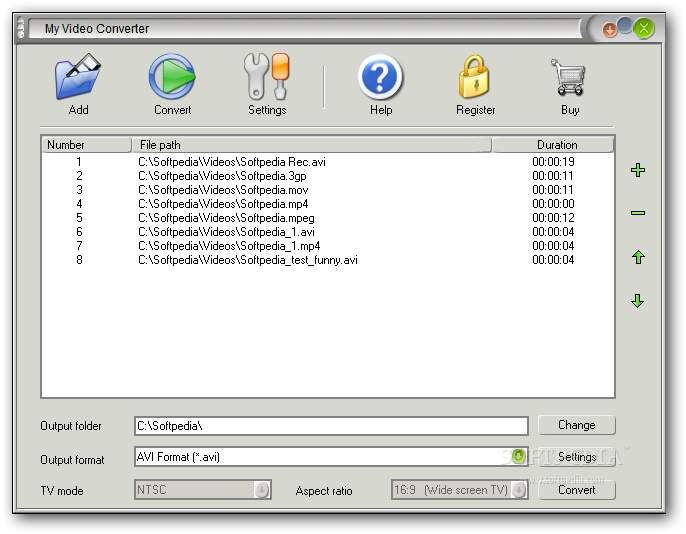Start conversion with the Convert play icon
The width and height of the screenshot is (686, 534).
[172, 77]
